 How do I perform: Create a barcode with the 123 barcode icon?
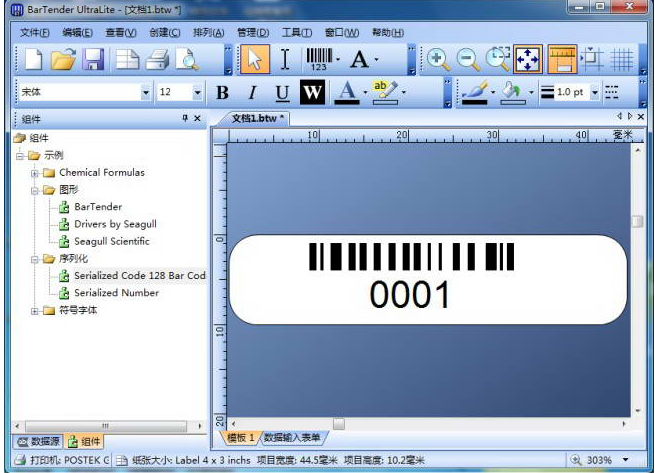click(320, 59)
